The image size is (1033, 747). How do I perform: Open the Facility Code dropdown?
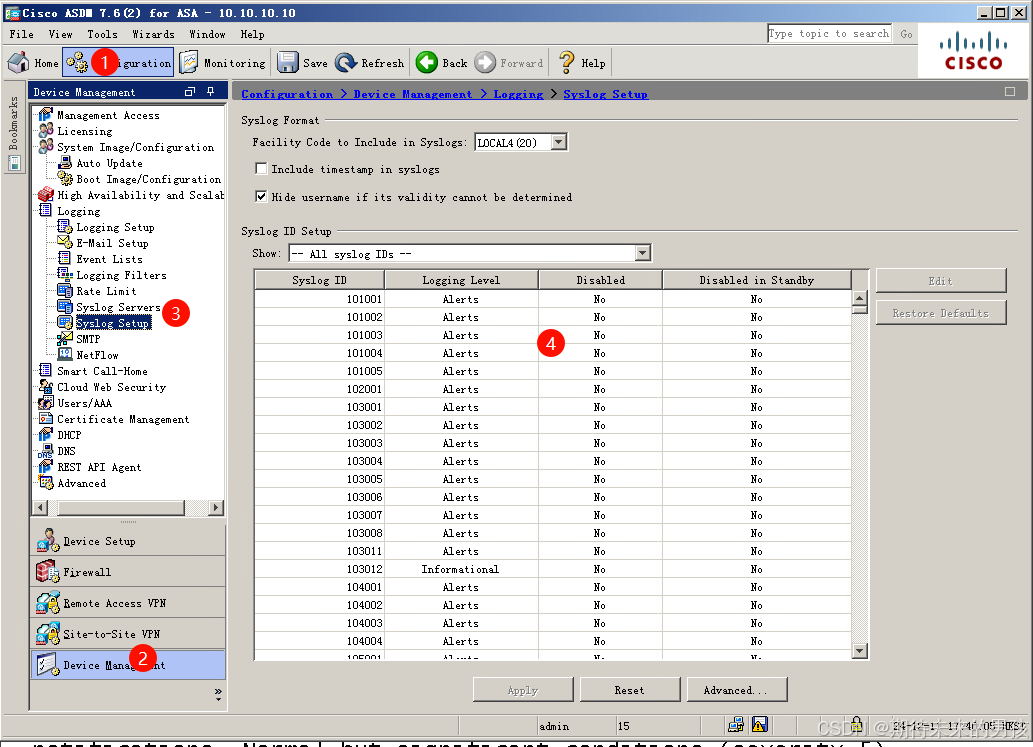pos(559,142)
